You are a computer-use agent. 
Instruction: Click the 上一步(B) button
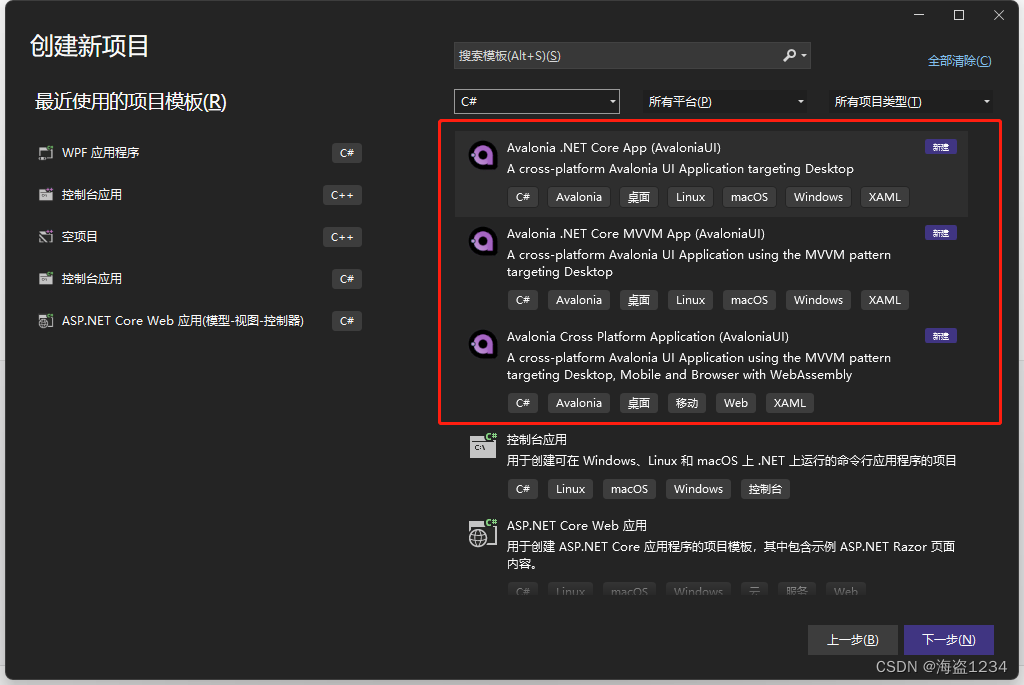coord(852,640)
